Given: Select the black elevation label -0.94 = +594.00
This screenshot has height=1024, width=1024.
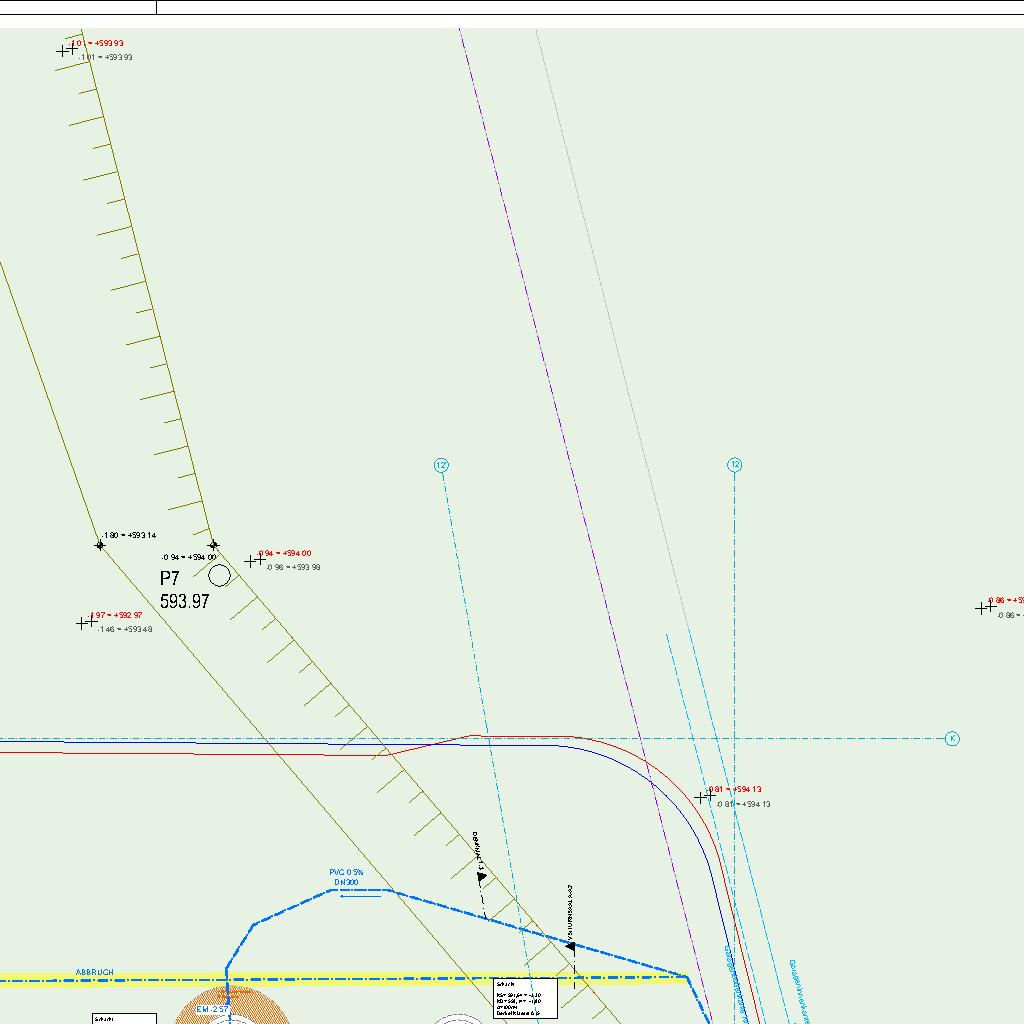Looking at the screenshot, I should click(189, 557).
